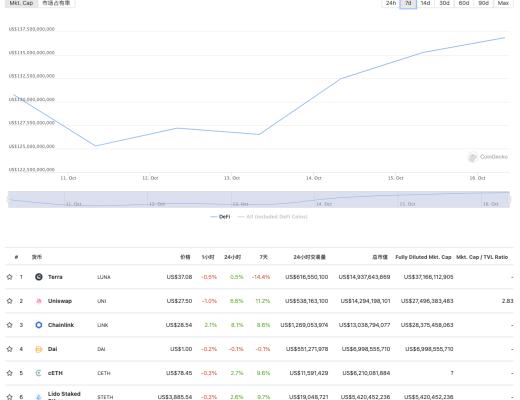This screenshot has width=520, height=400.
Task: Click the left handle of range navigator
Action: pos(8,199)
